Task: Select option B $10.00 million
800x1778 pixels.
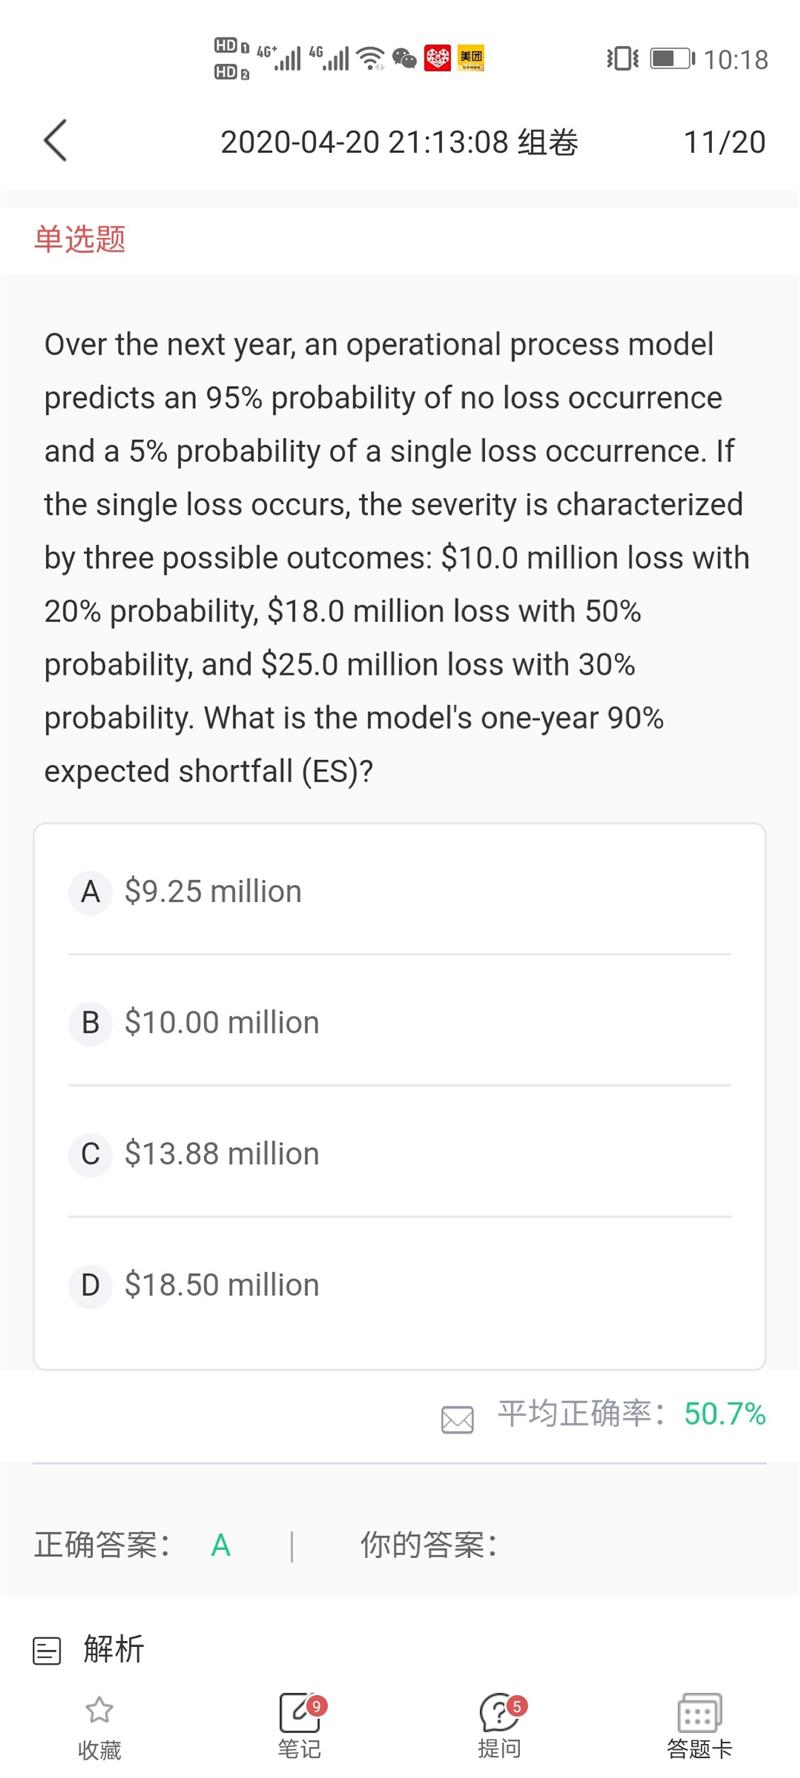Action: coord(221,1022)
